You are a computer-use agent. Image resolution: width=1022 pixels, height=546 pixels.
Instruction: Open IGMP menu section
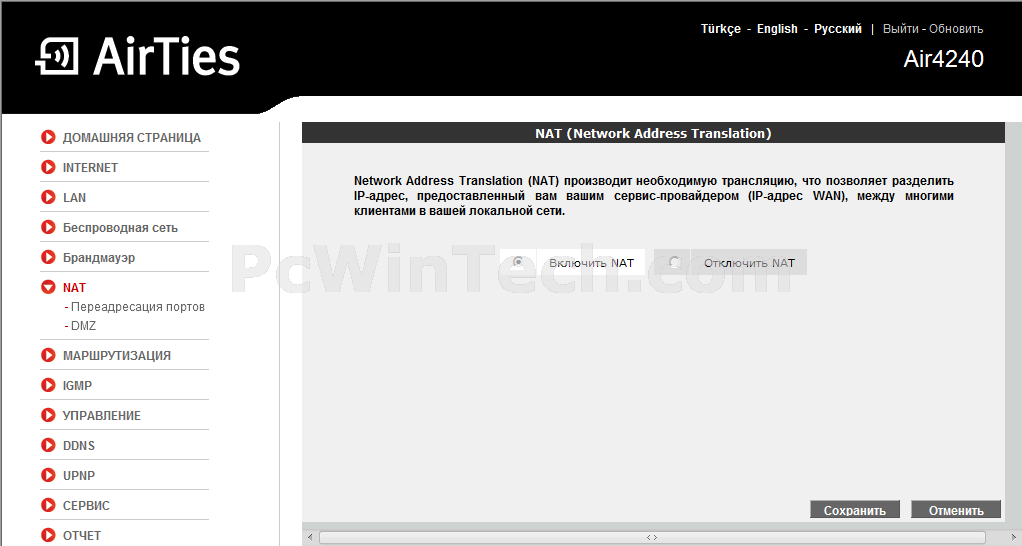tap(77, 386)
